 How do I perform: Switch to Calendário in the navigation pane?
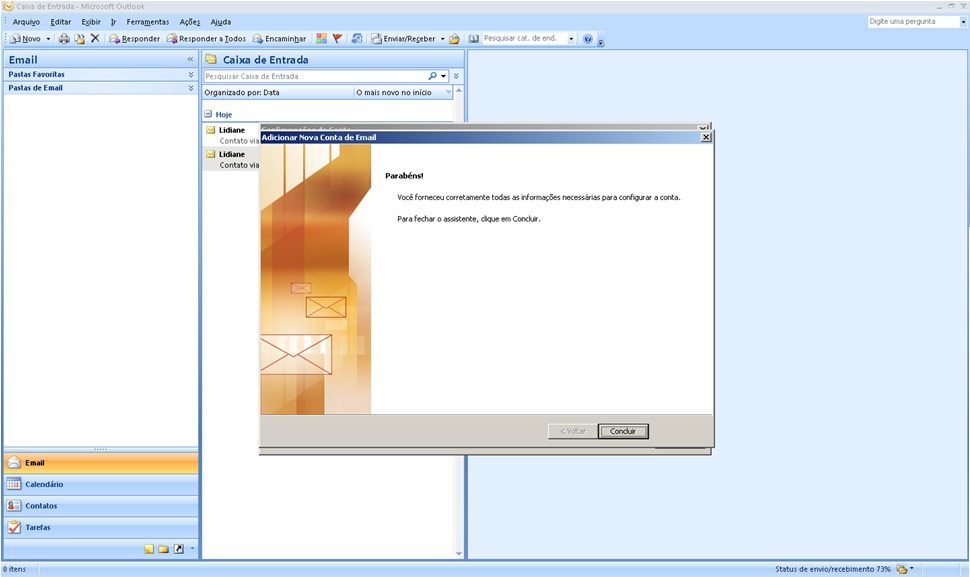pos(100,484)
